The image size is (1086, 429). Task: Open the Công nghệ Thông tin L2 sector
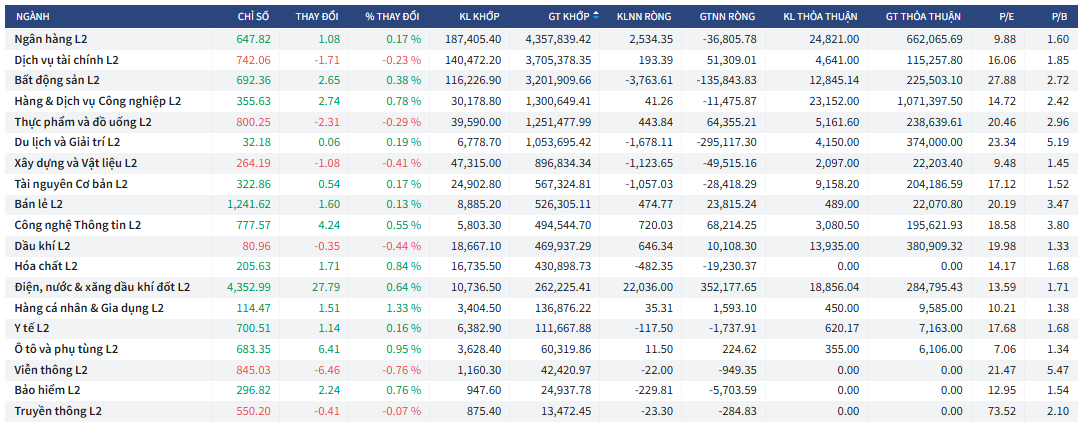78,226
